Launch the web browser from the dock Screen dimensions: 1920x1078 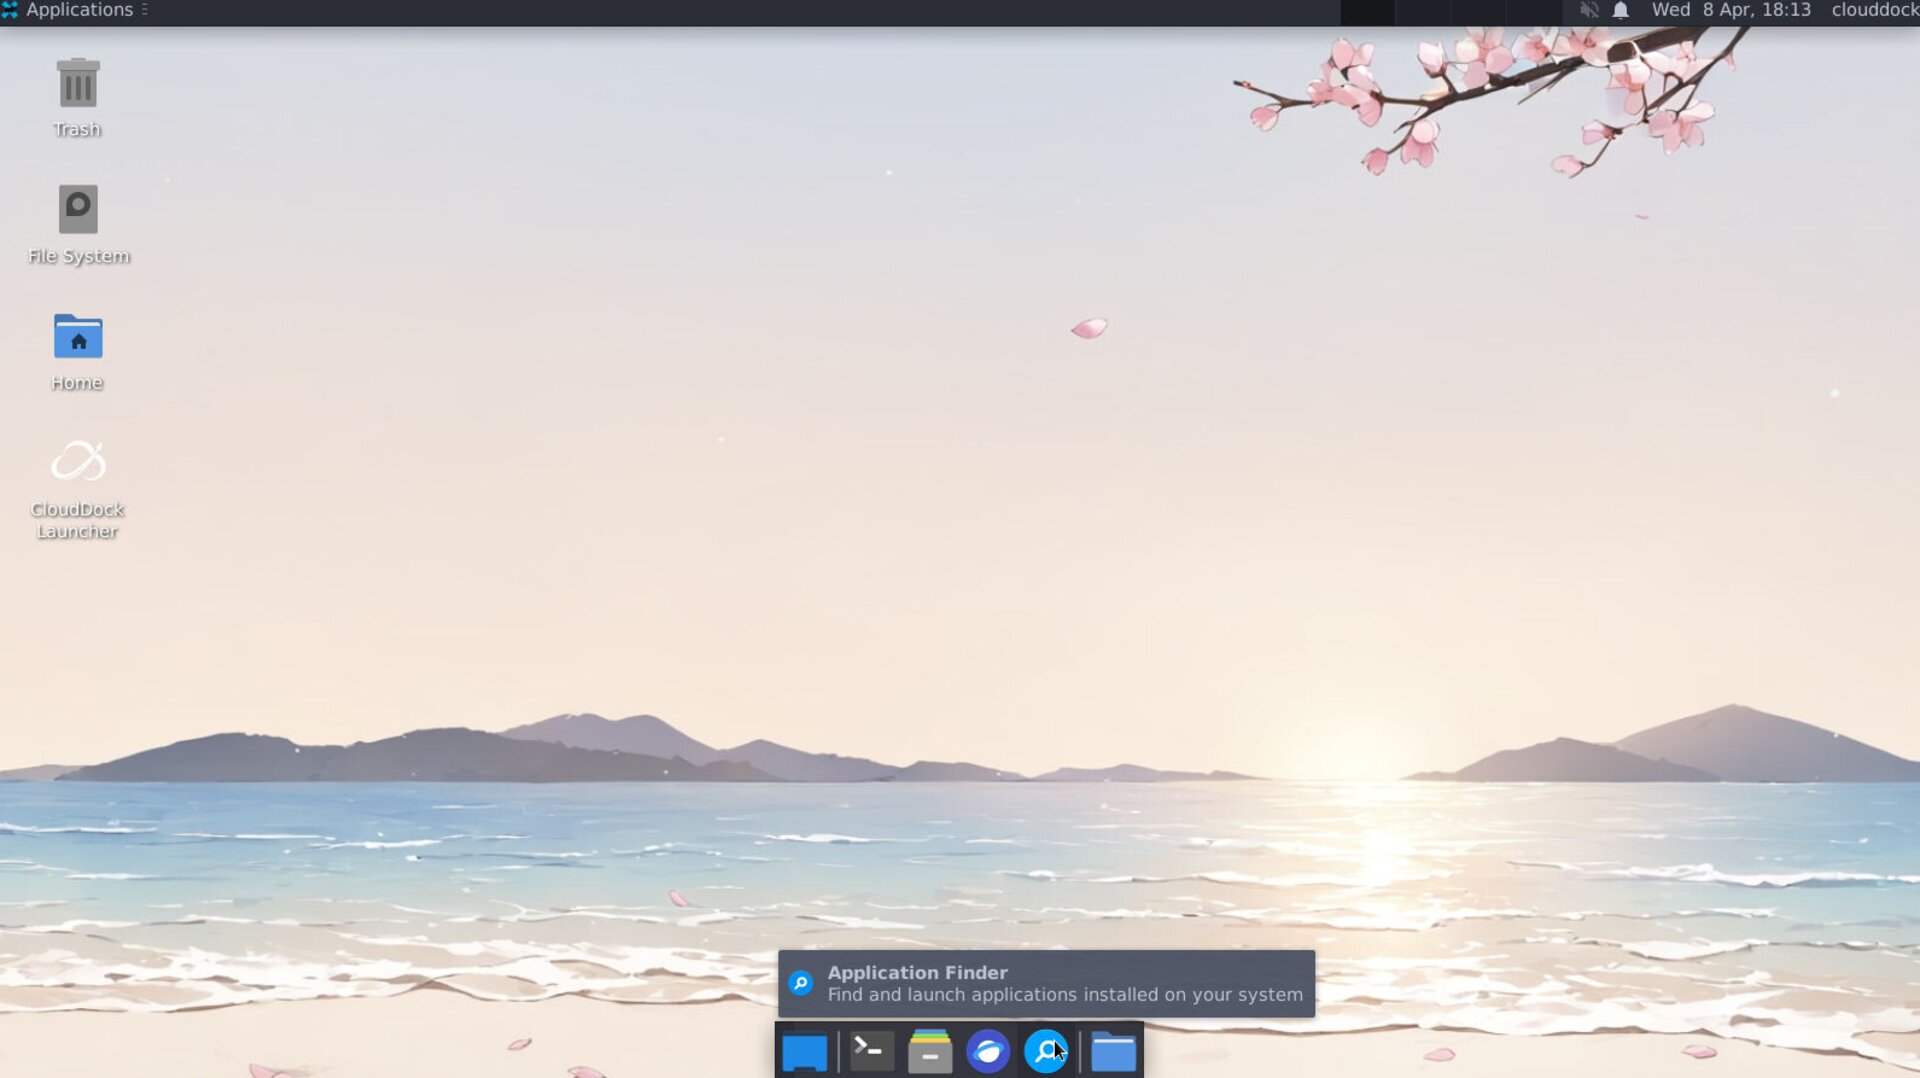pyautogui.click(x=987, y=1052)
